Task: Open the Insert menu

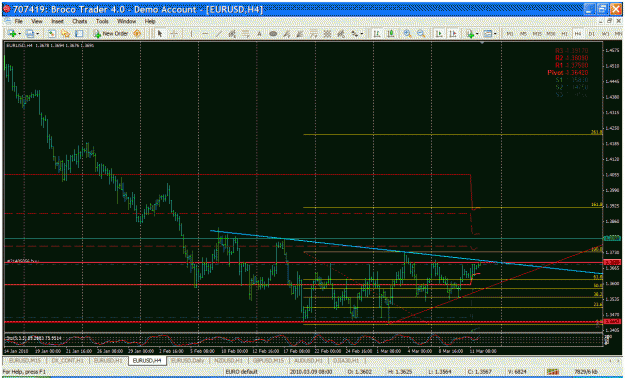Action: pos(57,21)
